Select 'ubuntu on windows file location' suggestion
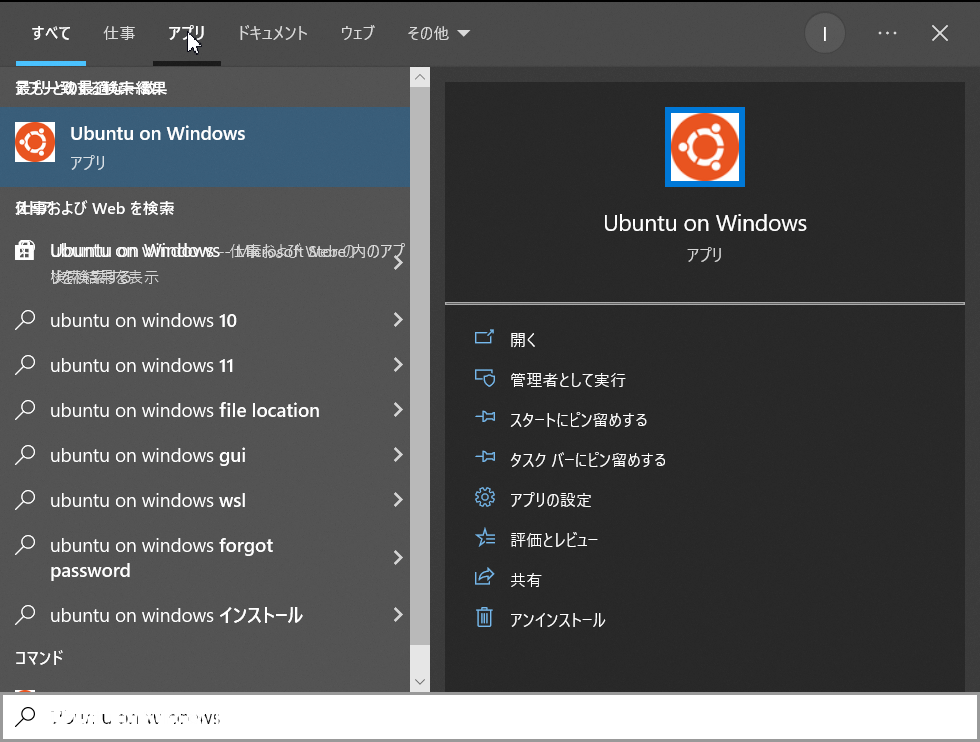 185,410
